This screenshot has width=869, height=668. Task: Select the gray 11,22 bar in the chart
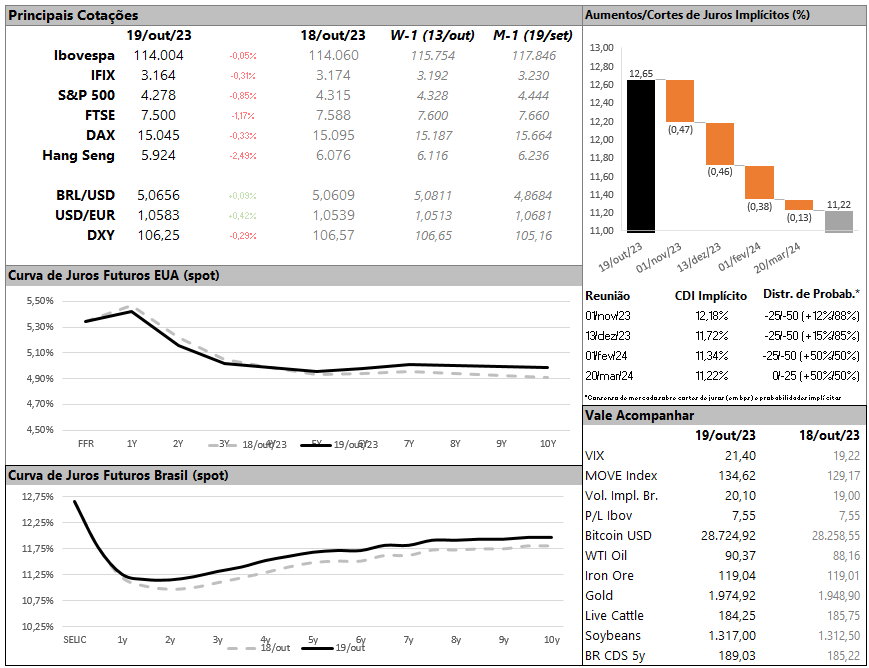tap(838, 221)
